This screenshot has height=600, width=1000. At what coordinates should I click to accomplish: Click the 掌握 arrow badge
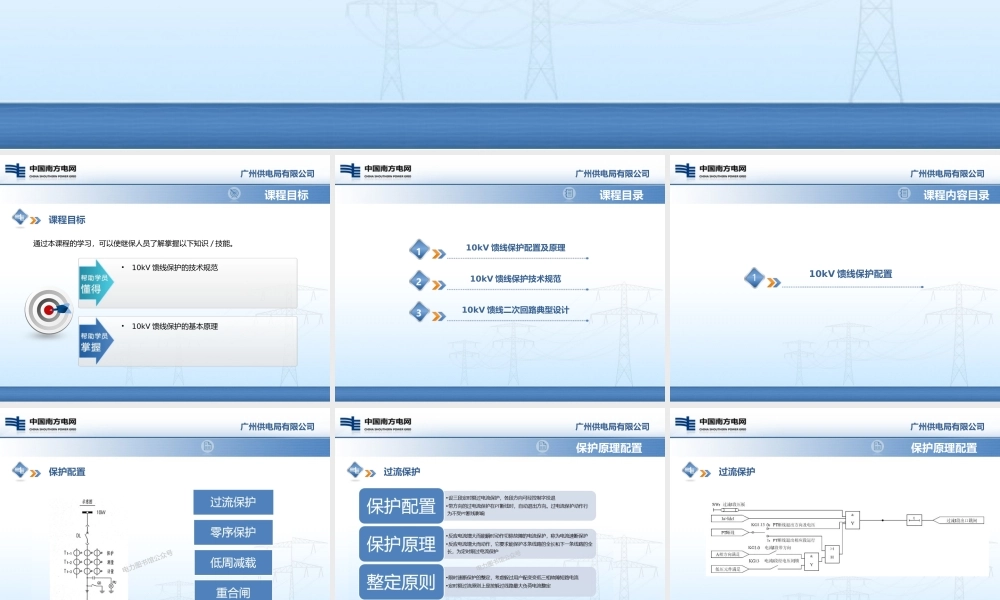96,342
